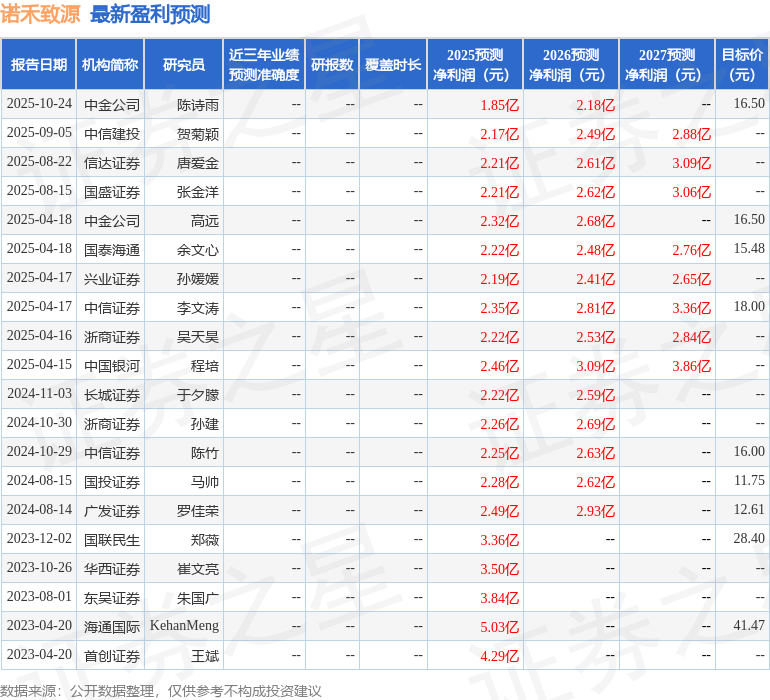770x700 pixels.
Task: Click the 近三年业绩预测准确度 column header
Action: click(x=264, y=65)
